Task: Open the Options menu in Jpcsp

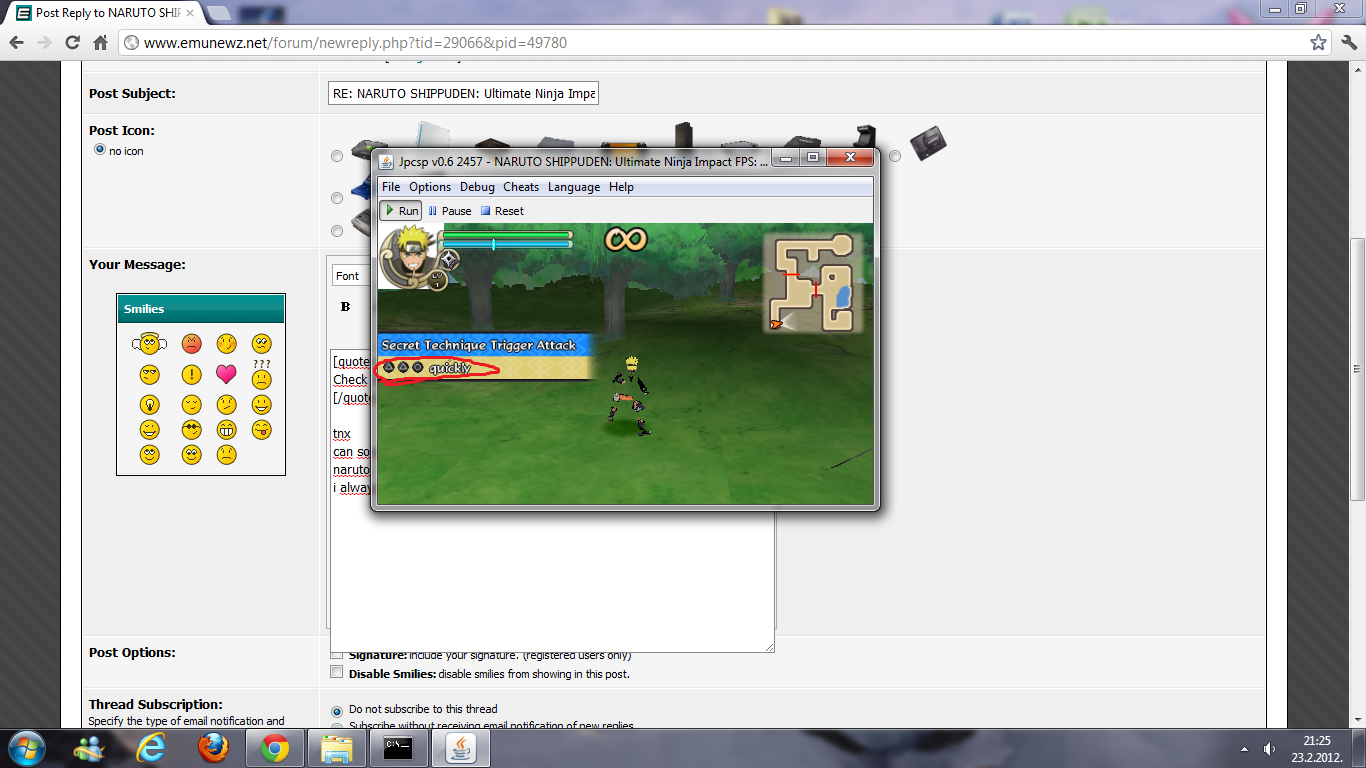Action: [430, 187]
